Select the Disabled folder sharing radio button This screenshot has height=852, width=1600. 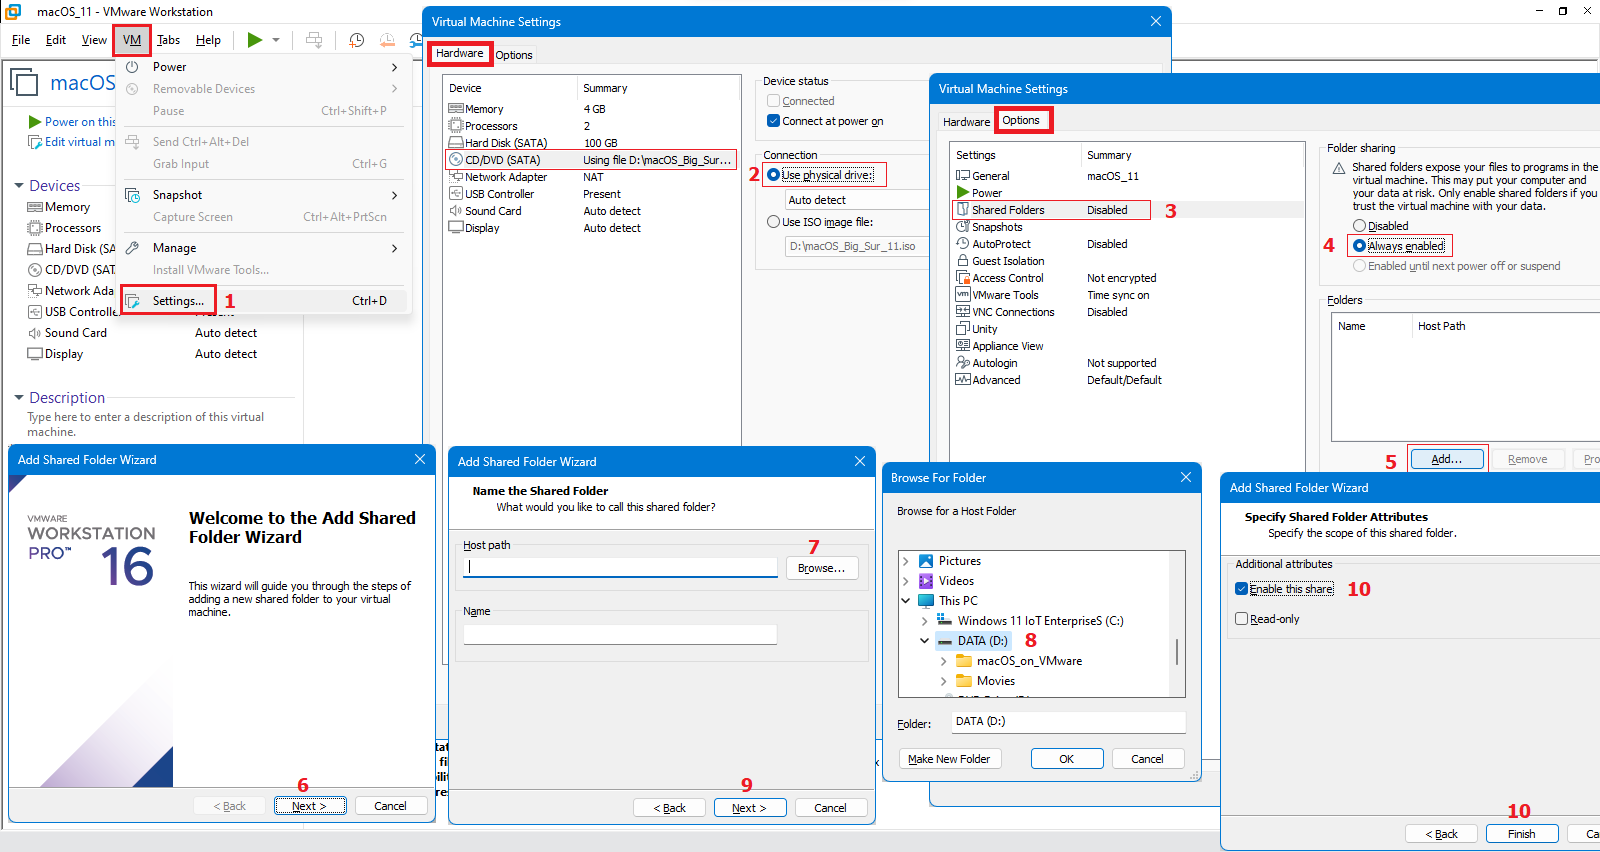click(1359, 226)
